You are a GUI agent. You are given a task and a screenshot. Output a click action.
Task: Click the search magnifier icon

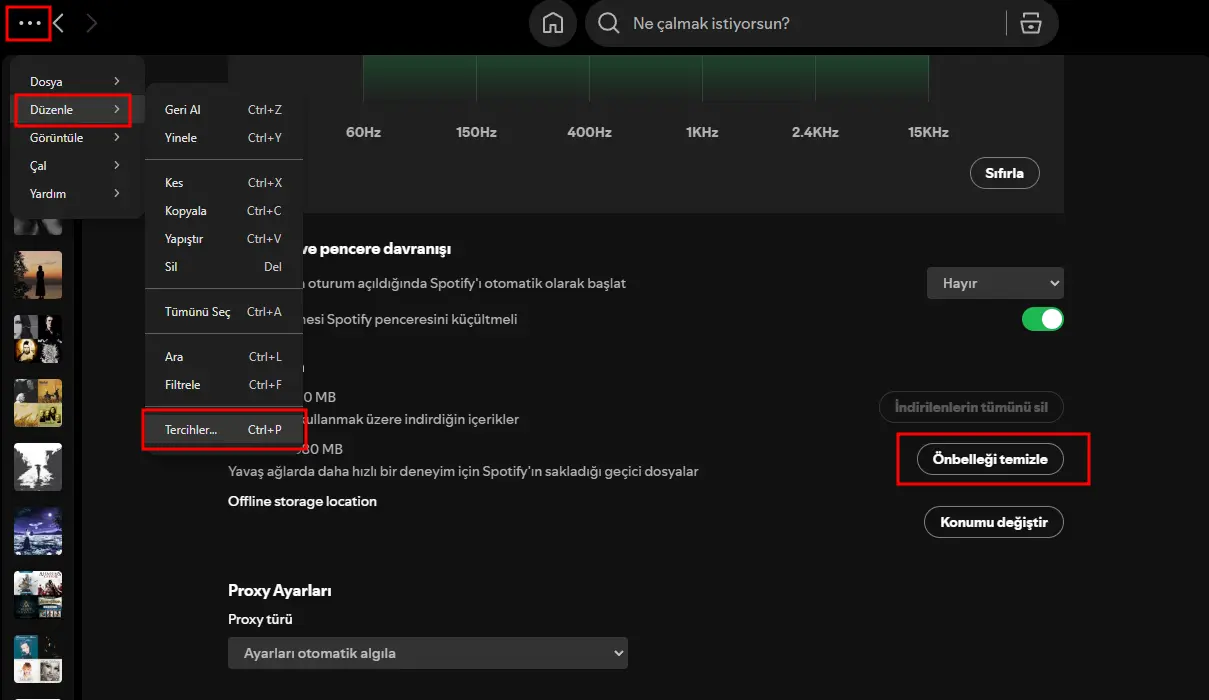609,23
